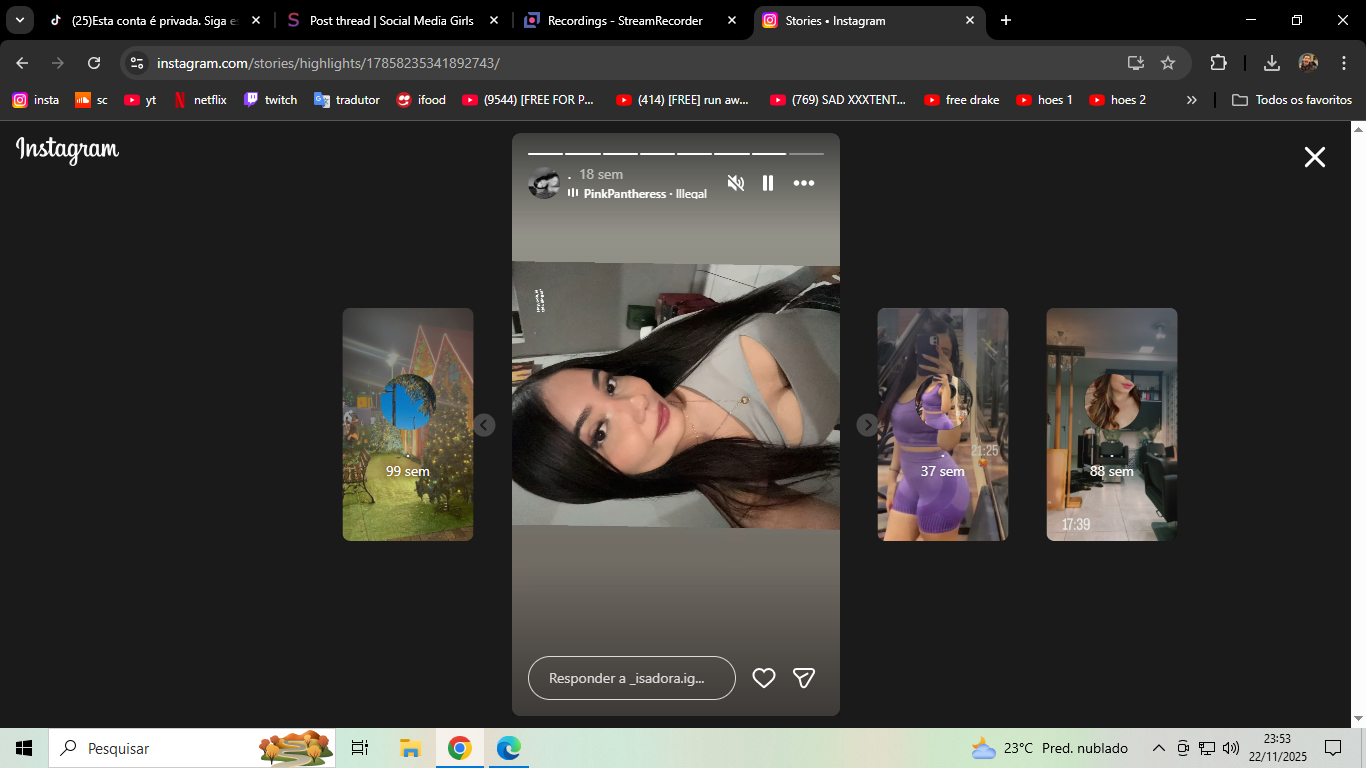Go to the previous story with left chevron

(x=484, y=425)
